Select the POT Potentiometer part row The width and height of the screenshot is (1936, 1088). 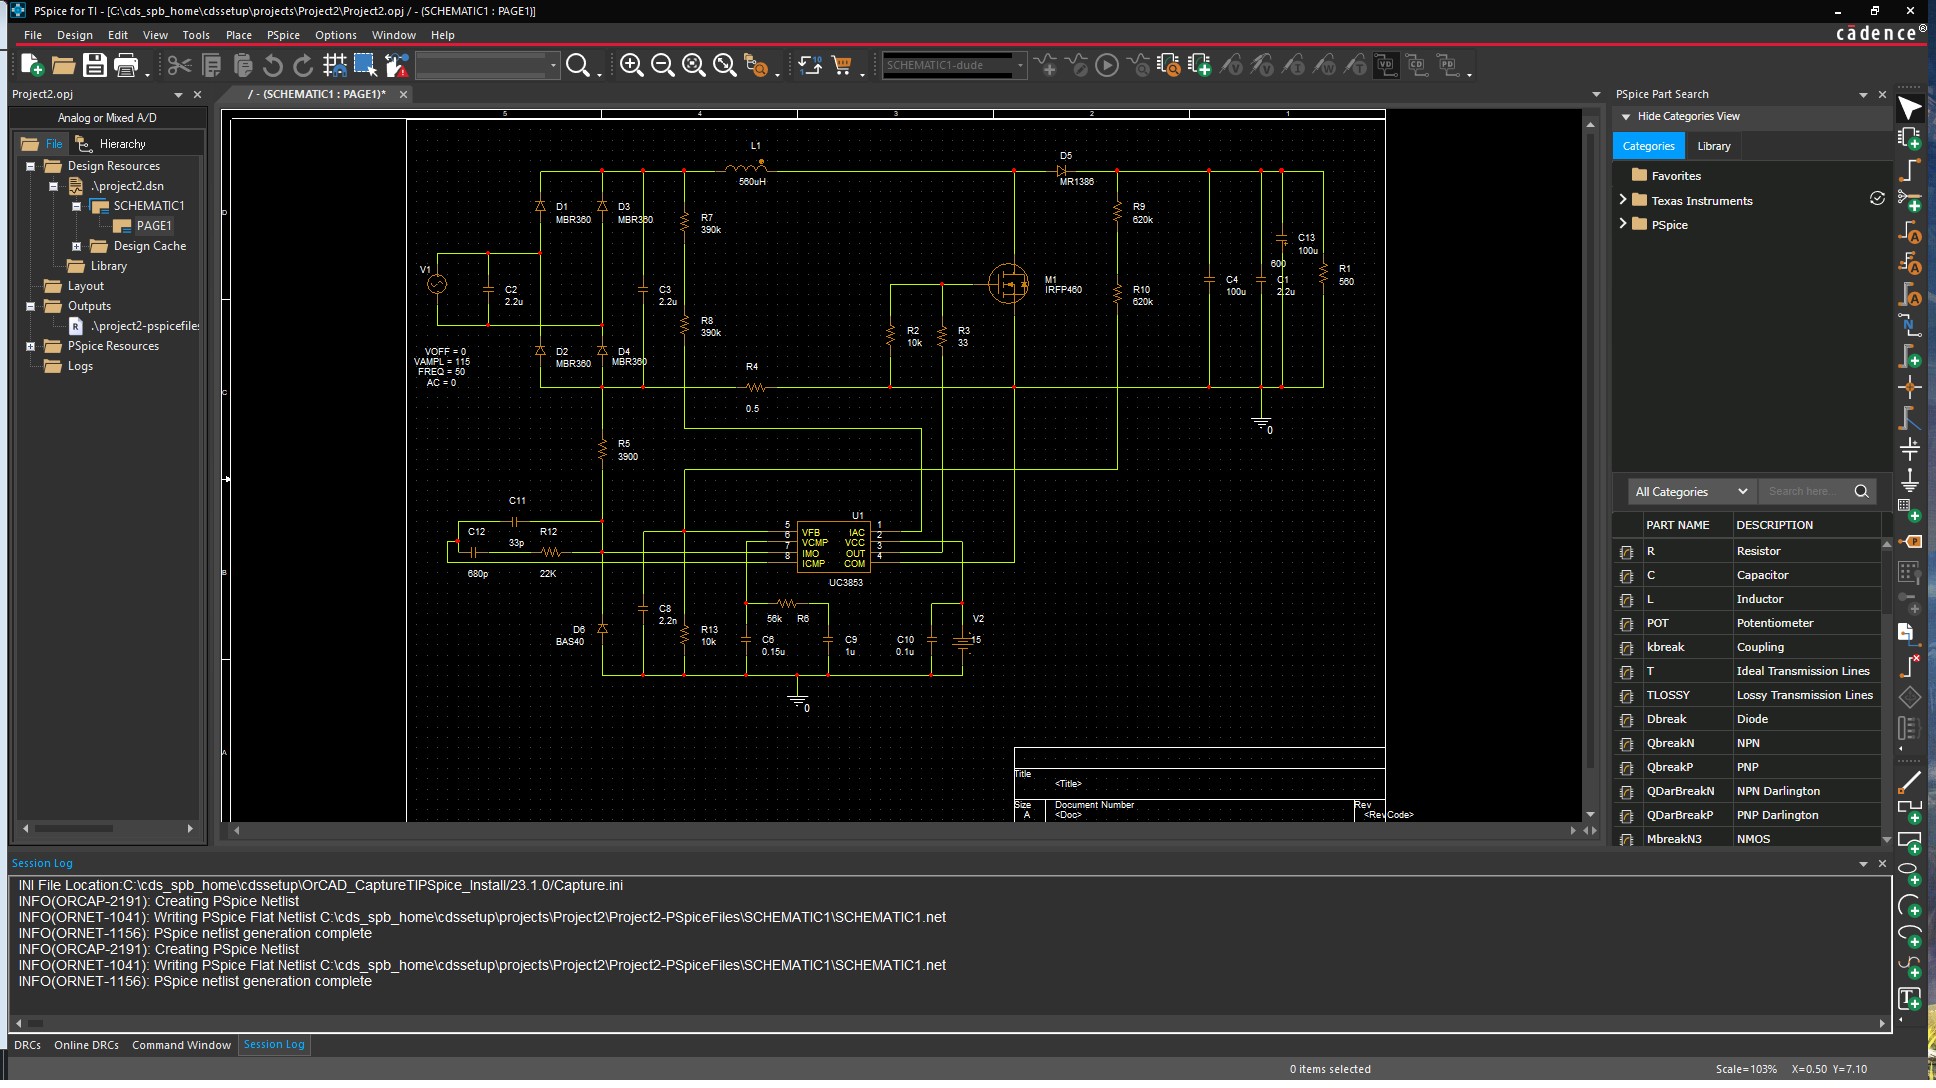click(1746, 623)
